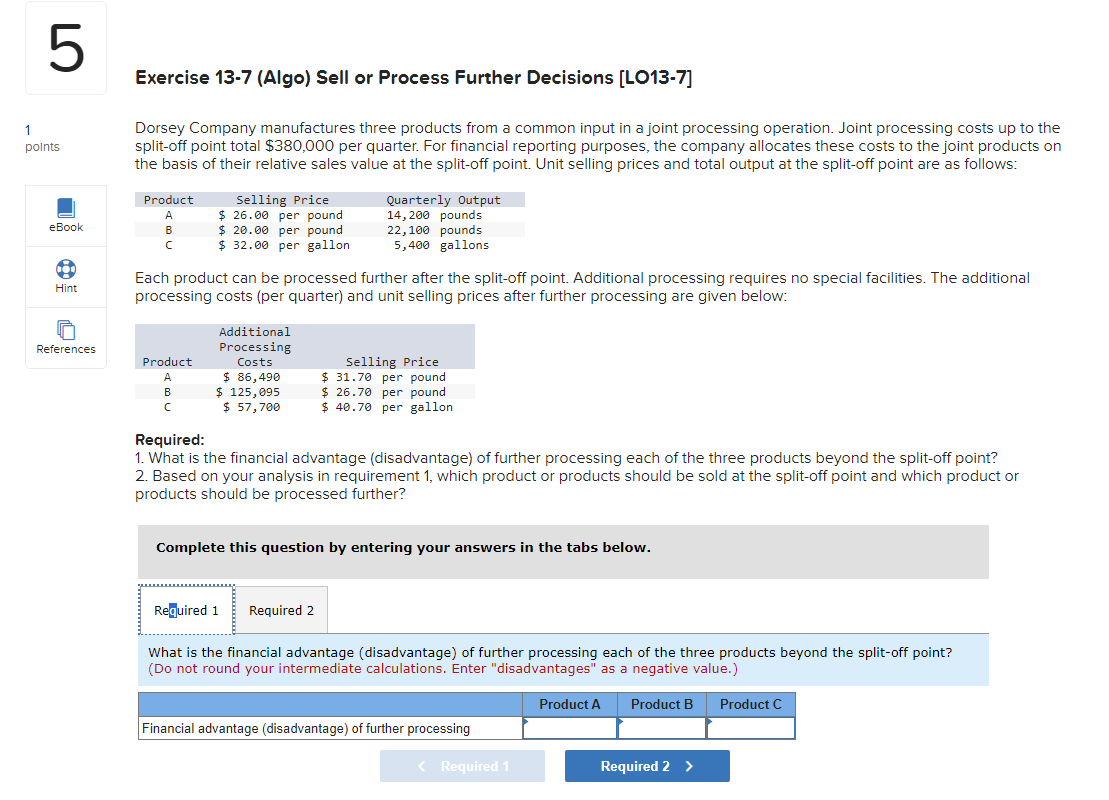View the Hint for this exercise
Viewport: 1109px width, 800px height.
click(x=66, y=276)
